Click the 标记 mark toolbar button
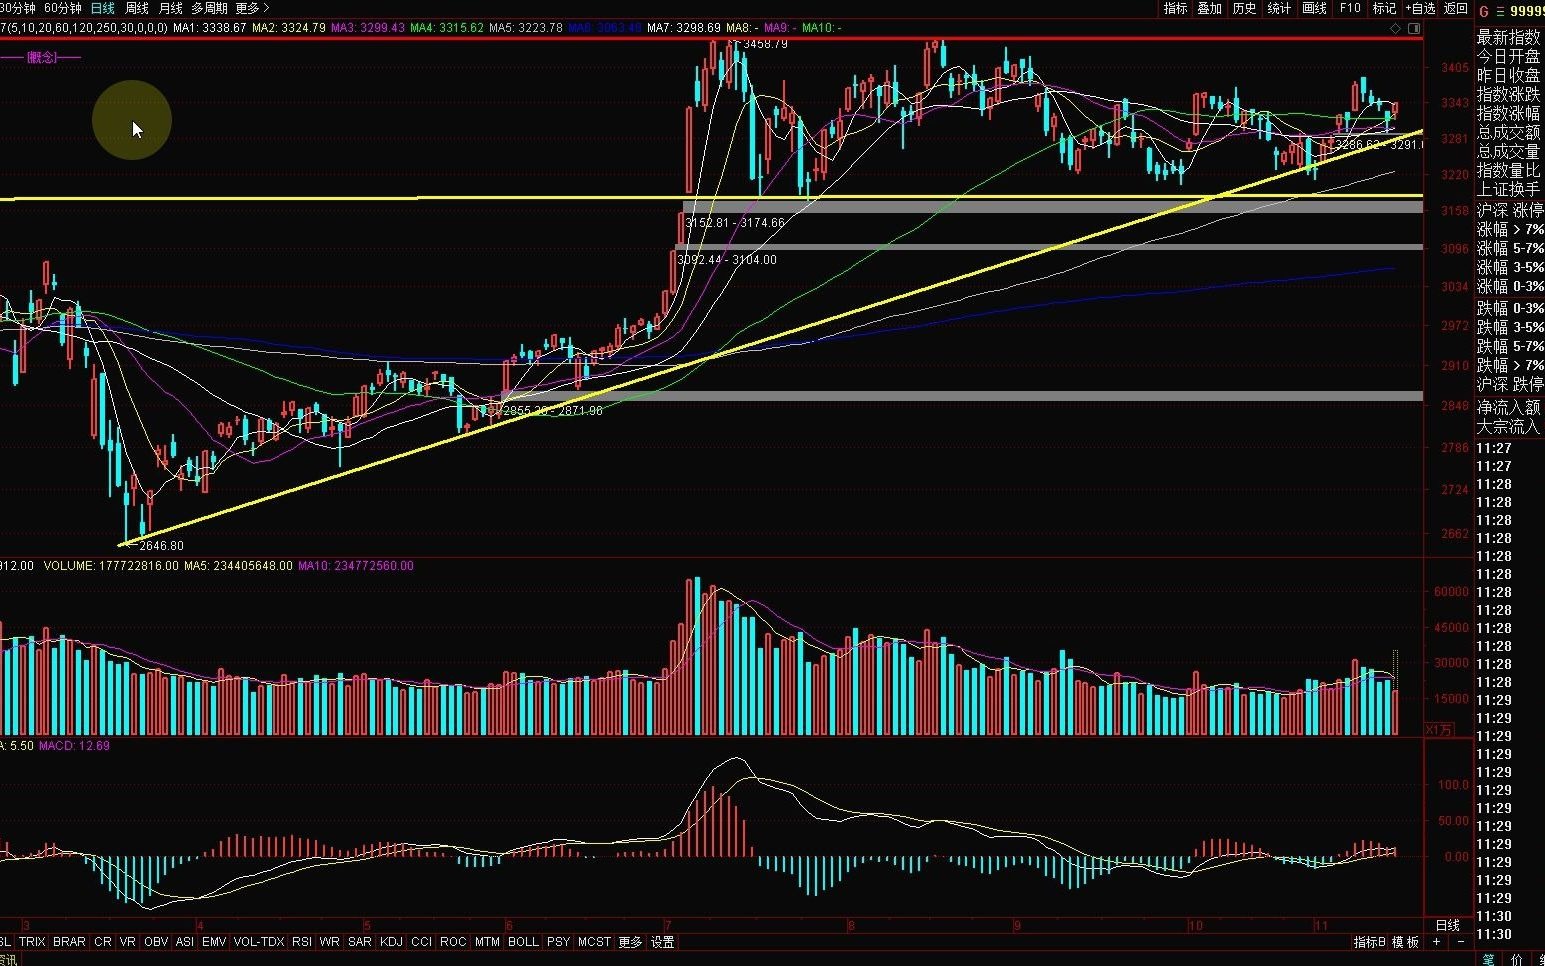The image size is (1545, 966). tap(1384, 8)
